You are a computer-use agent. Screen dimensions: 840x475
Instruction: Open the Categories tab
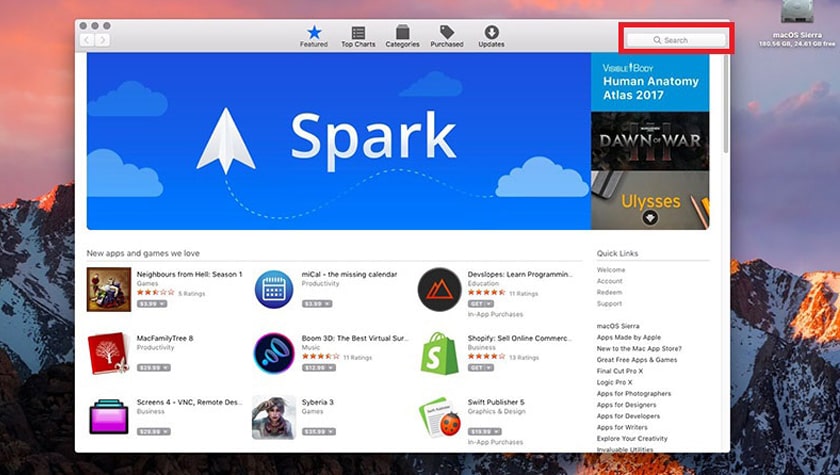click(x=402, y=37)
